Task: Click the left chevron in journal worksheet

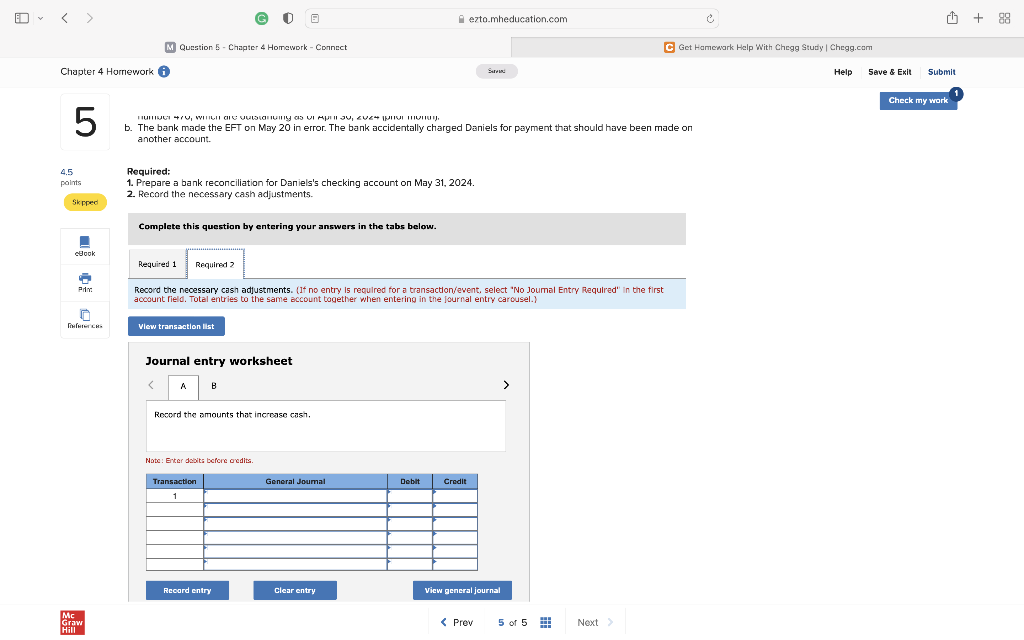Action: tap(151, 385)
